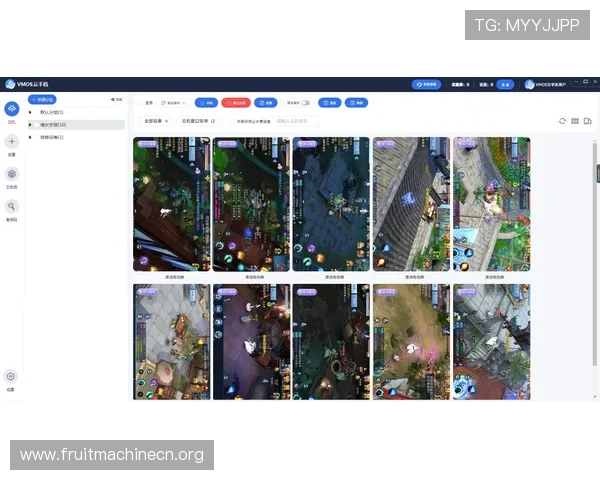This screenshot has width=600, height=480.
Task: Click the blue power-on button with play icon
Action: tap(206, 103)
